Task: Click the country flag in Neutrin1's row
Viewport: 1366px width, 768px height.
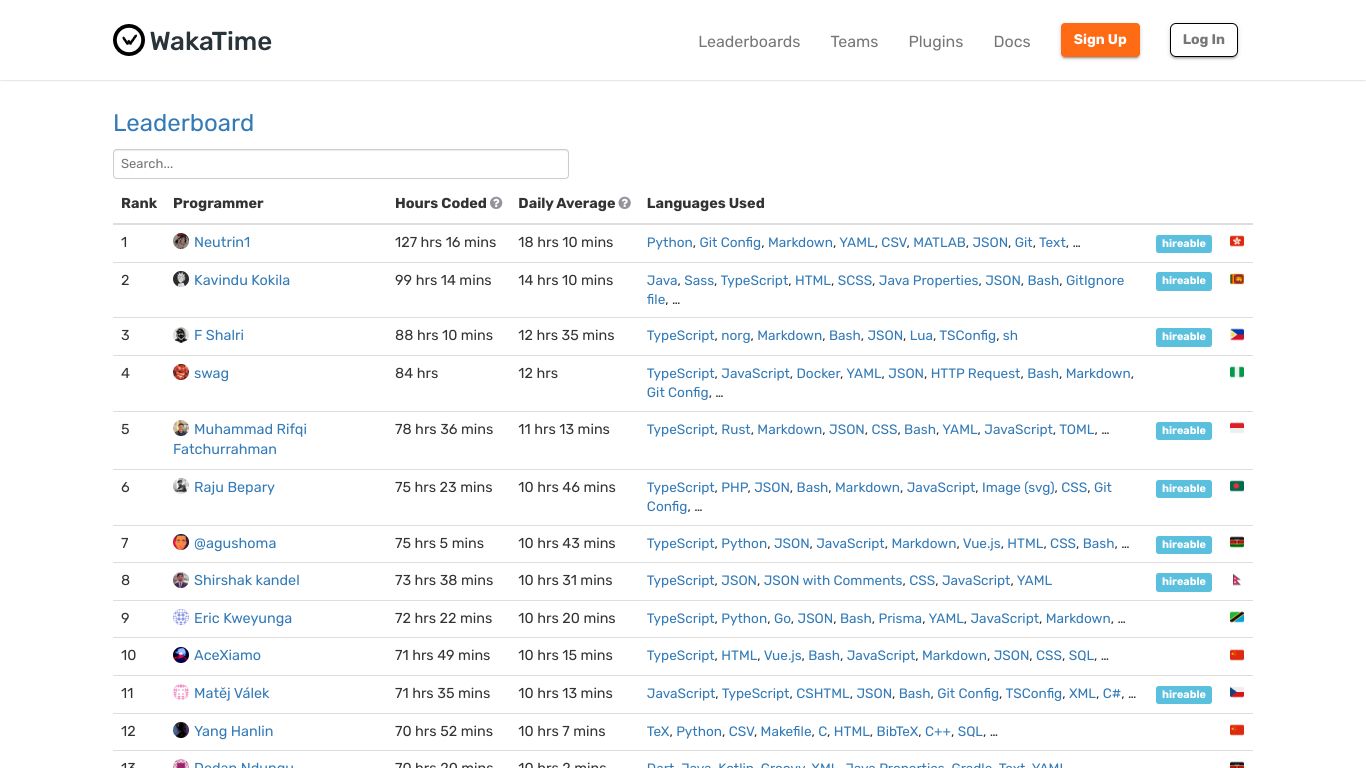Action: coord(1237,241)
